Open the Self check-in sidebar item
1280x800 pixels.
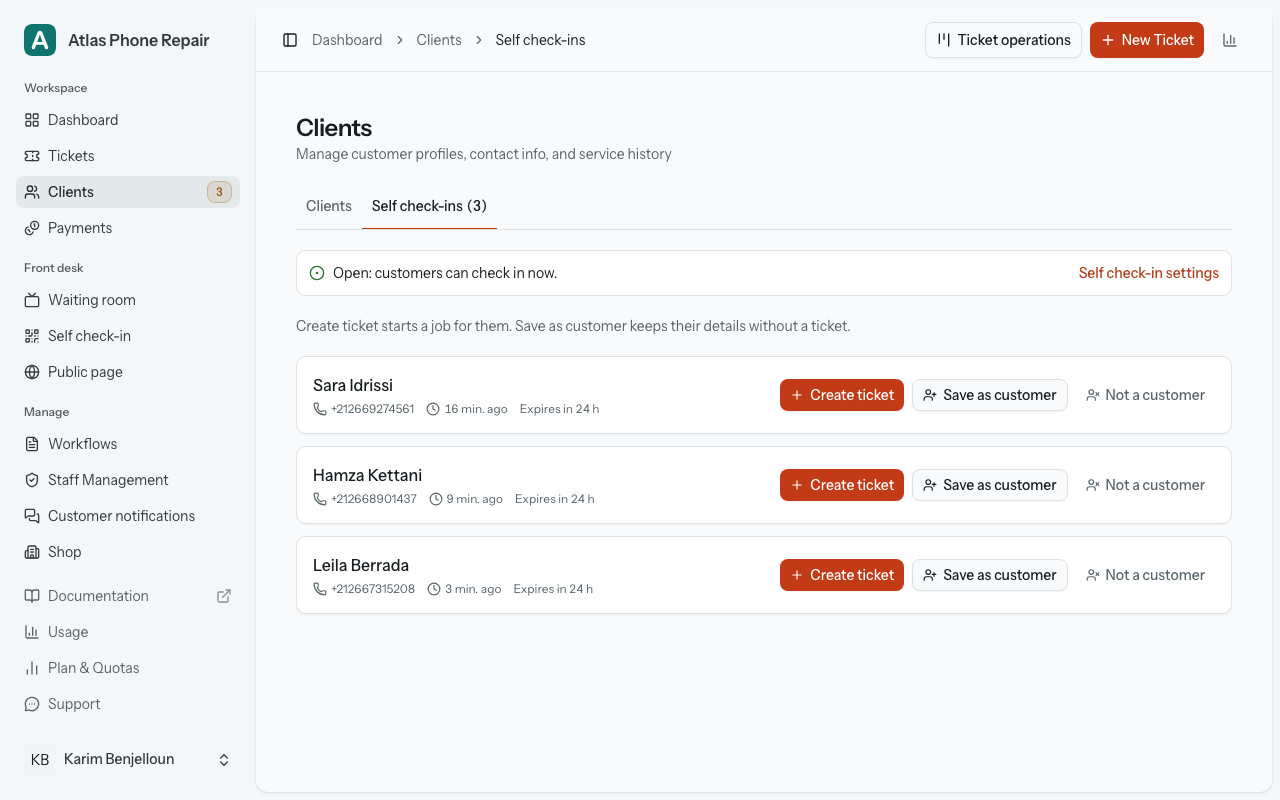click(x=128, y=336)
